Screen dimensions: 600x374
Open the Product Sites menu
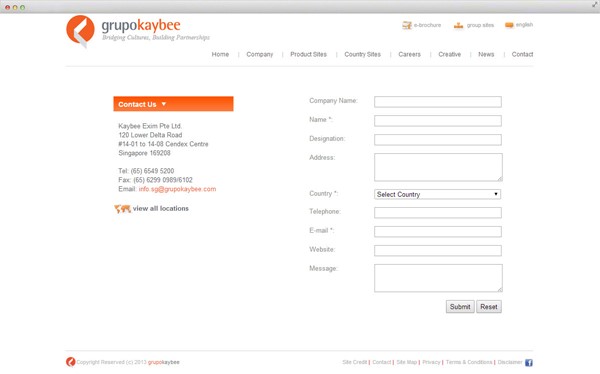click(308, 54)
